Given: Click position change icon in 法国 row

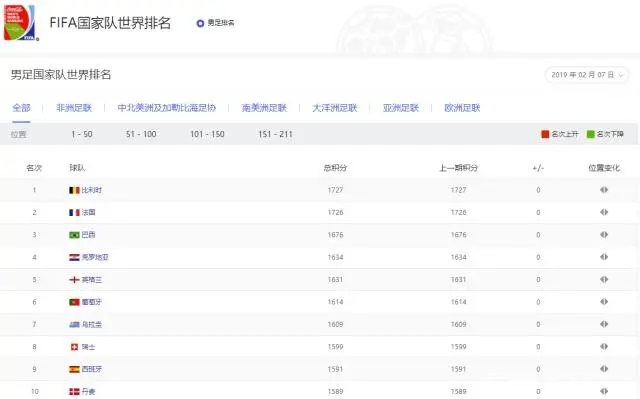Looking at the screenshot, I should click(x=604, y=212).
